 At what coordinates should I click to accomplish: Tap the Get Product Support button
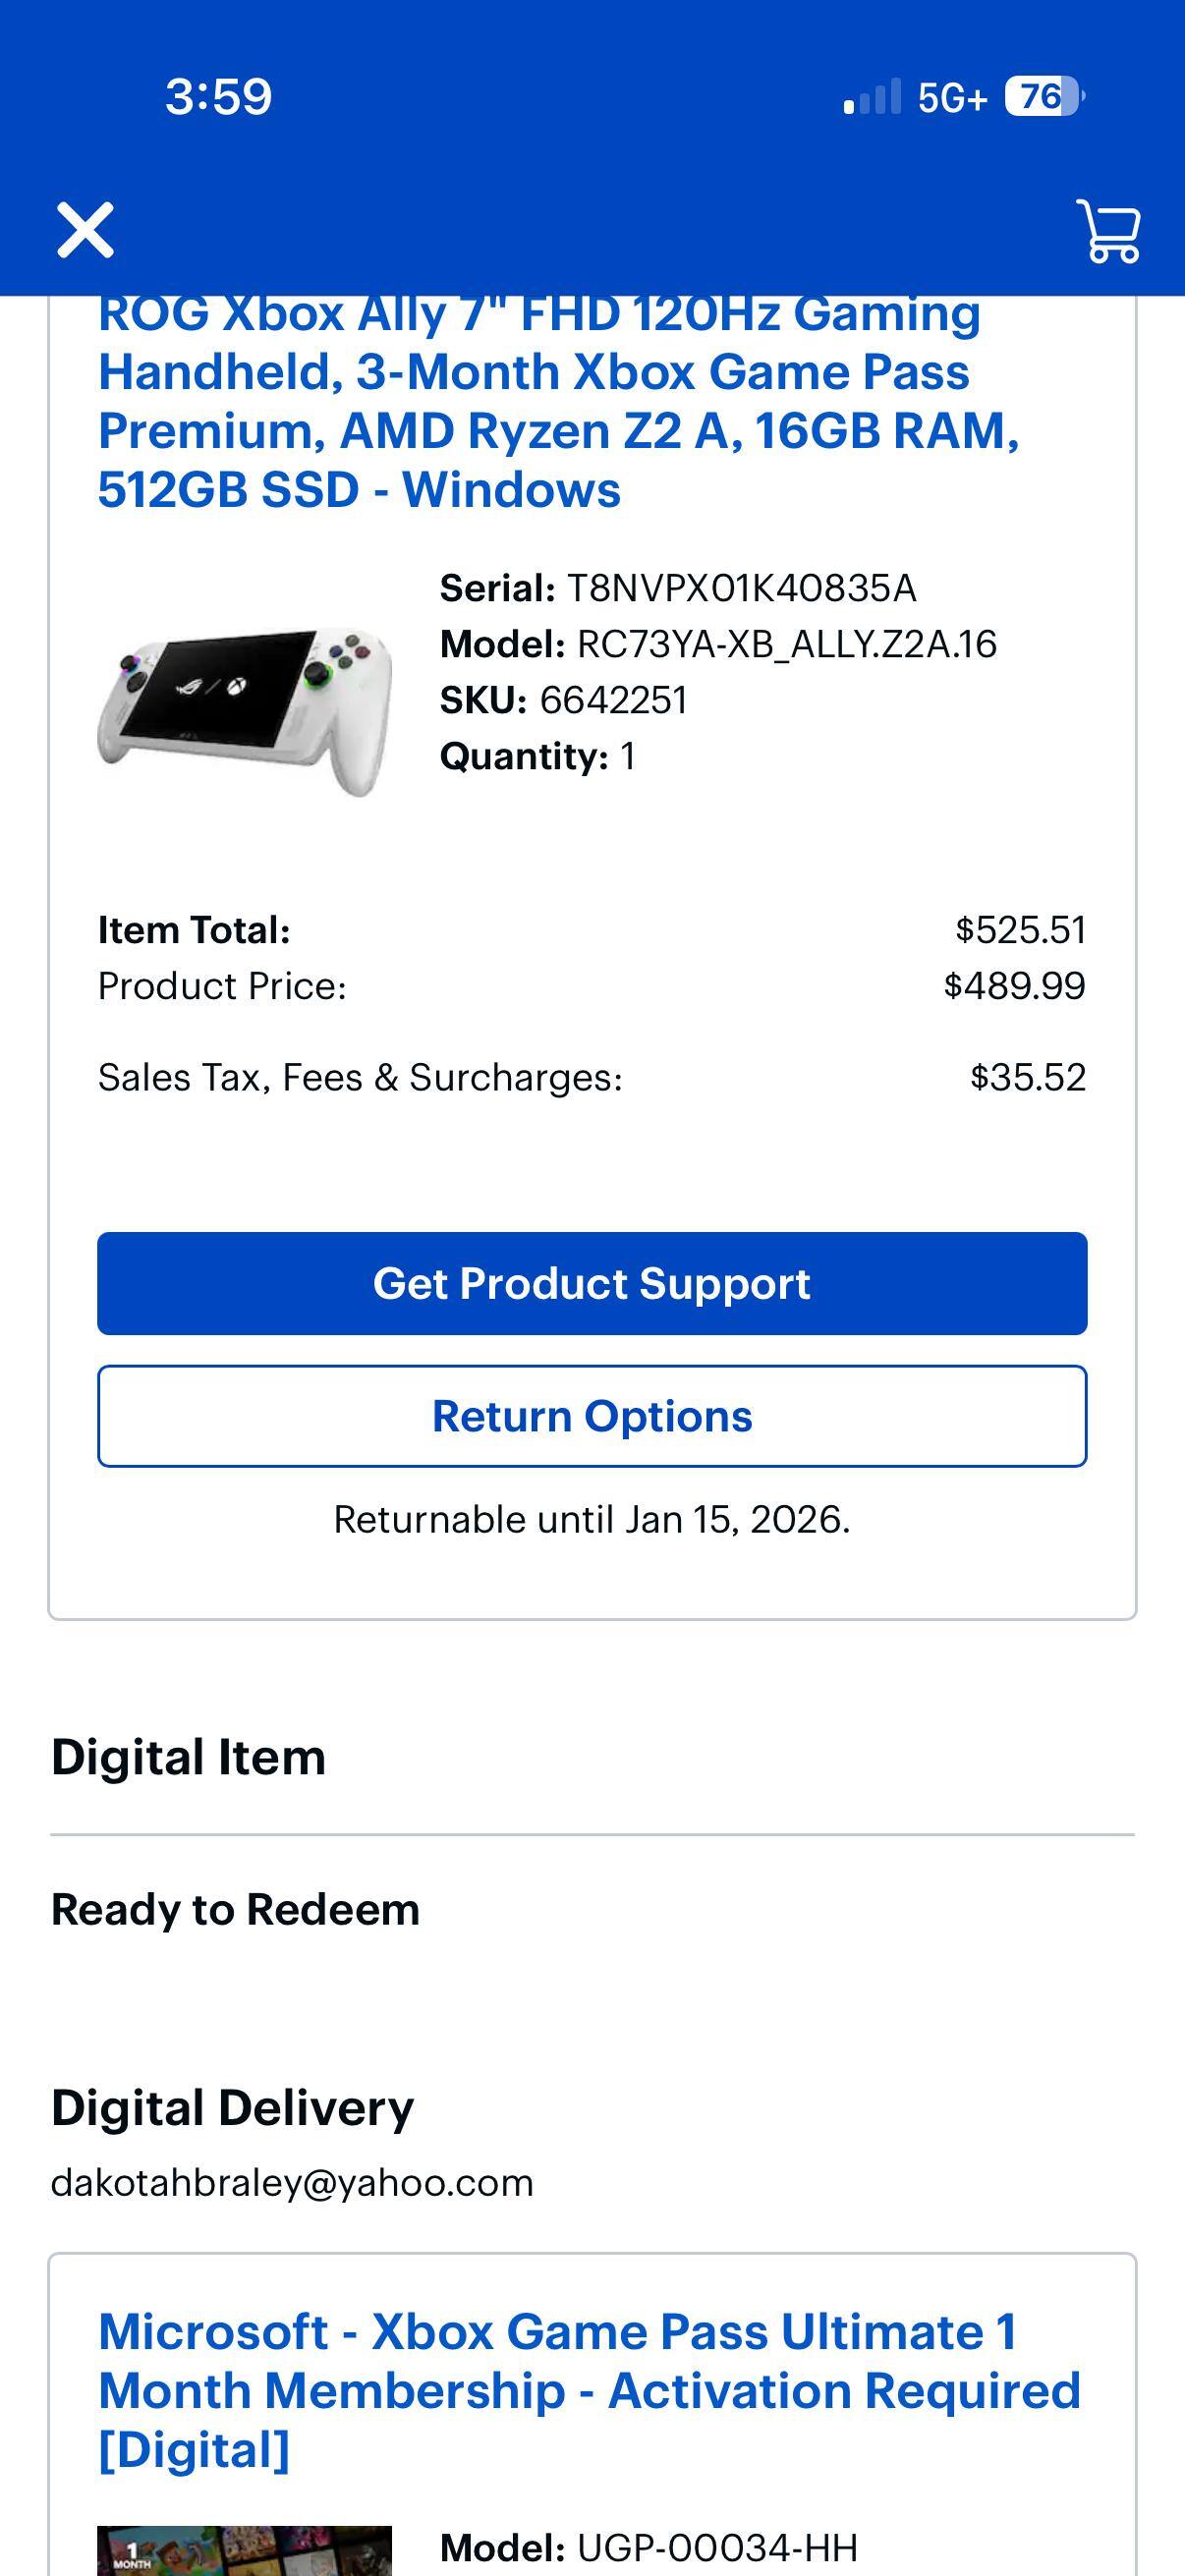(592, 1283)
